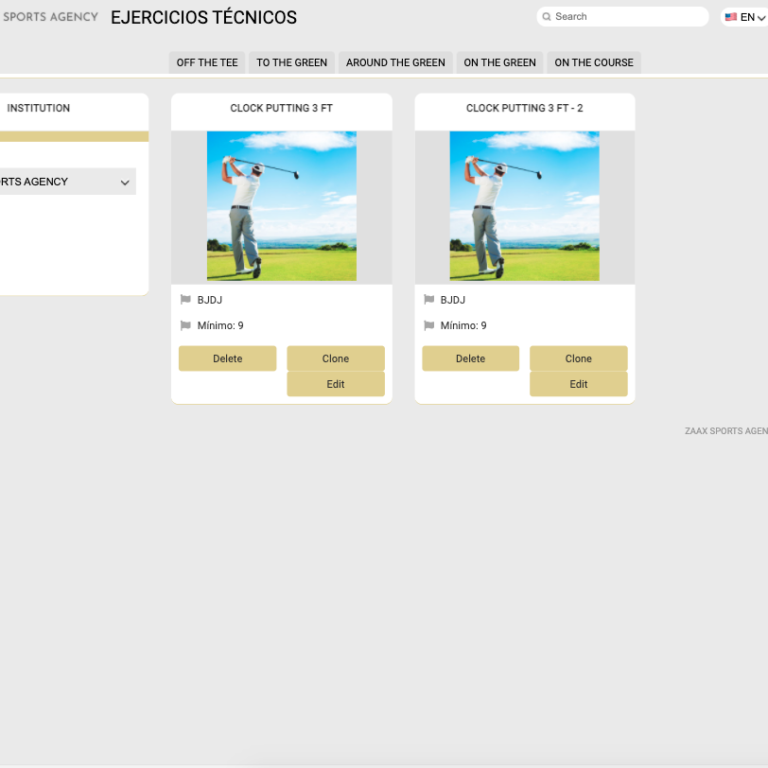Delete the Clock Putting 3 FT exercise
This screenshot has height=768, width=768.
[227, 359]
